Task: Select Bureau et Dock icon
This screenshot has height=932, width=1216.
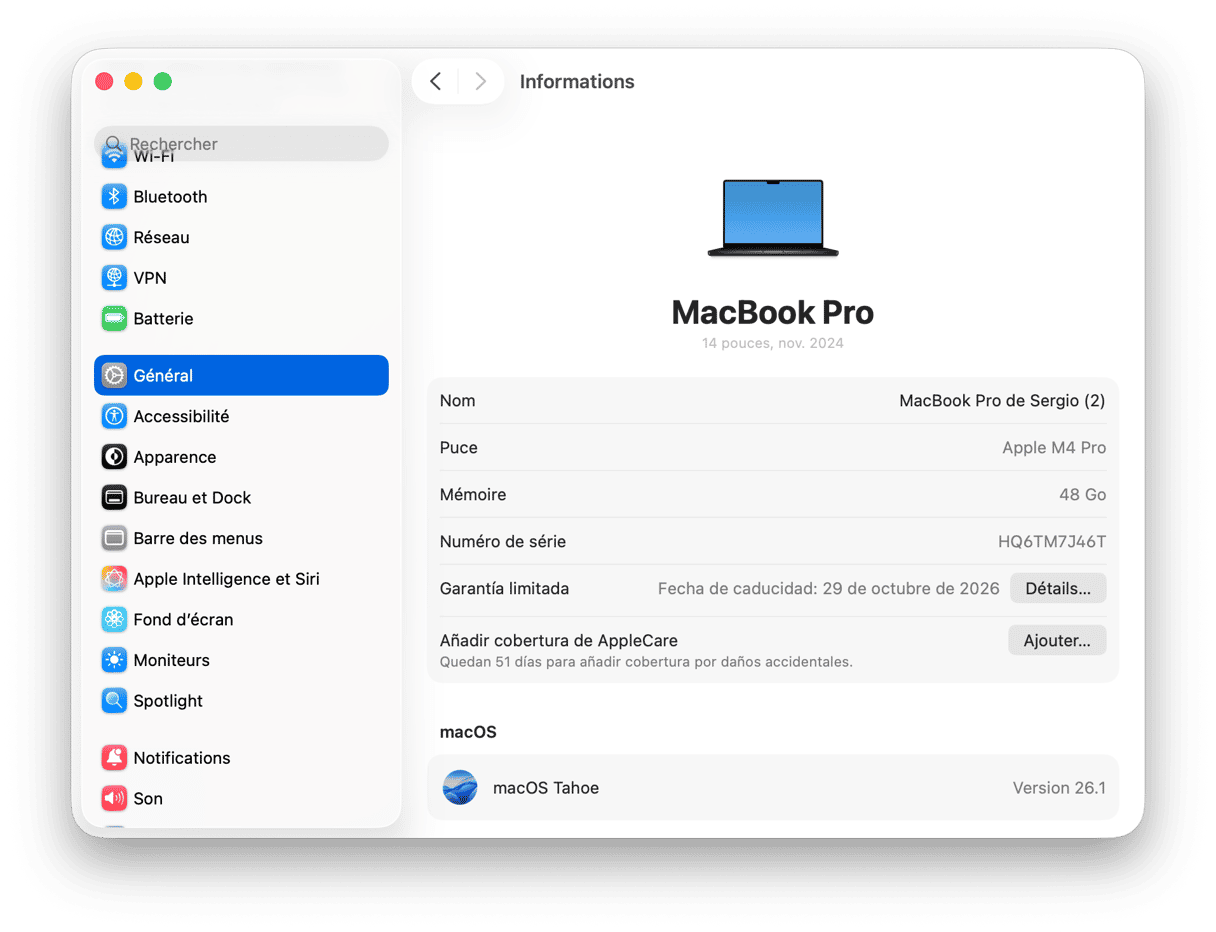Action: tap(114, 498)
